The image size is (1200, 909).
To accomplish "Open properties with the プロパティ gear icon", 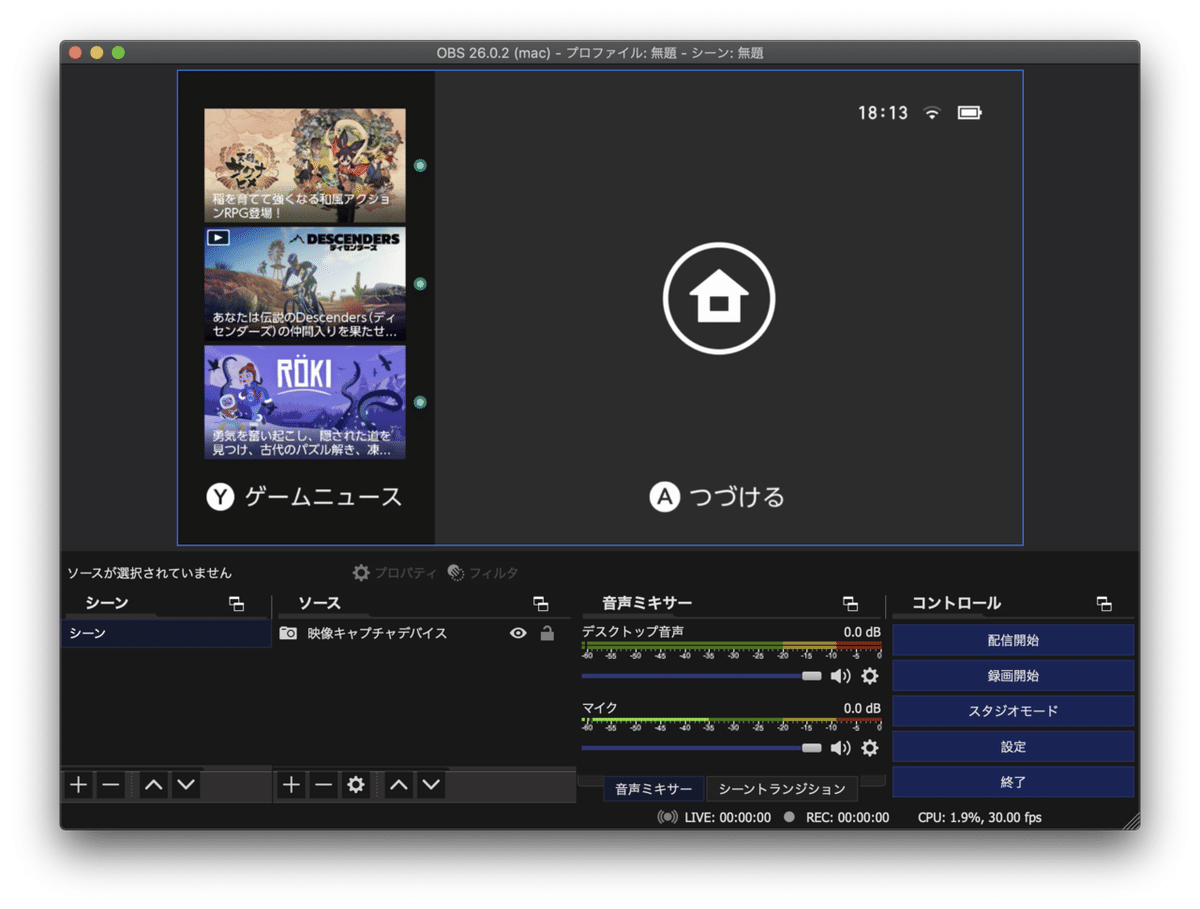I will tap(360, 573).
